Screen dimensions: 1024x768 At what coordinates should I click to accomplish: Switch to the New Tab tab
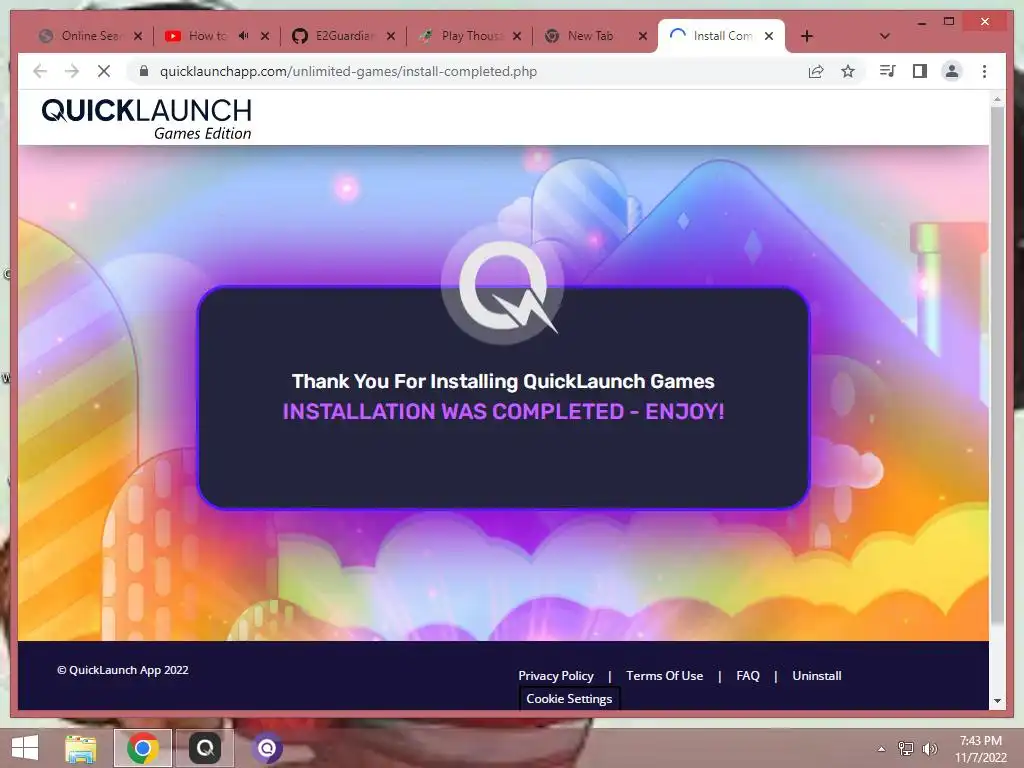[590, 36]
